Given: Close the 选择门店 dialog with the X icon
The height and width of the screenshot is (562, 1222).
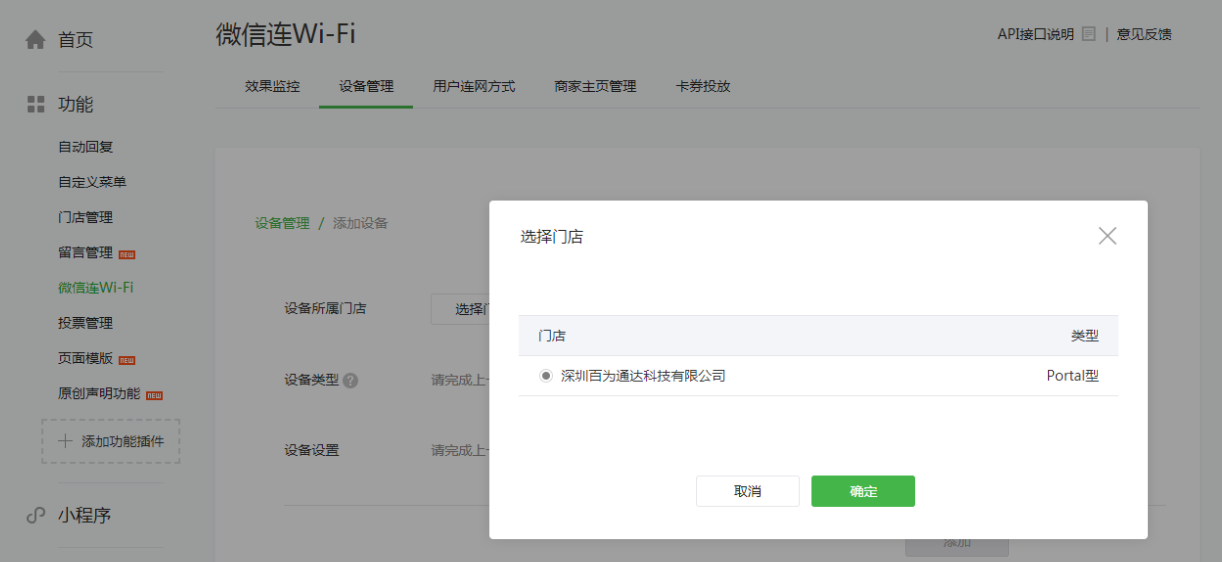Looking at the screenshot, I should click(1107, 236).
